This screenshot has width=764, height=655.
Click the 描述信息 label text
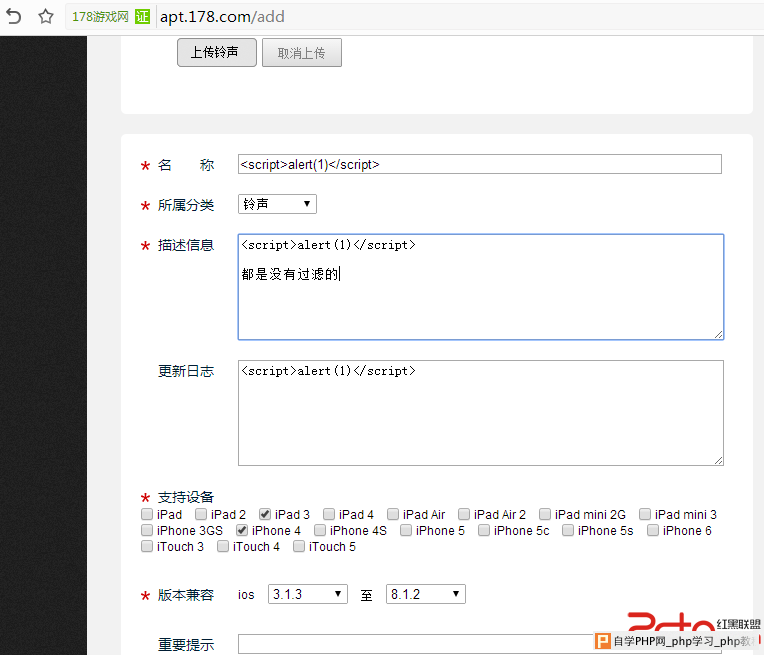pyautogui.click(x=186, y=245)
